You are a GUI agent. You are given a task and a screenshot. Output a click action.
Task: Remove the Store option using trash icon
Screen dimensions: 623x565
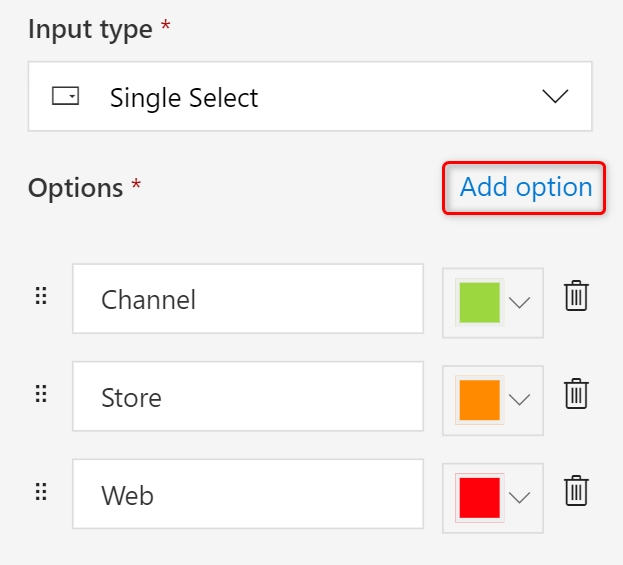576,395
